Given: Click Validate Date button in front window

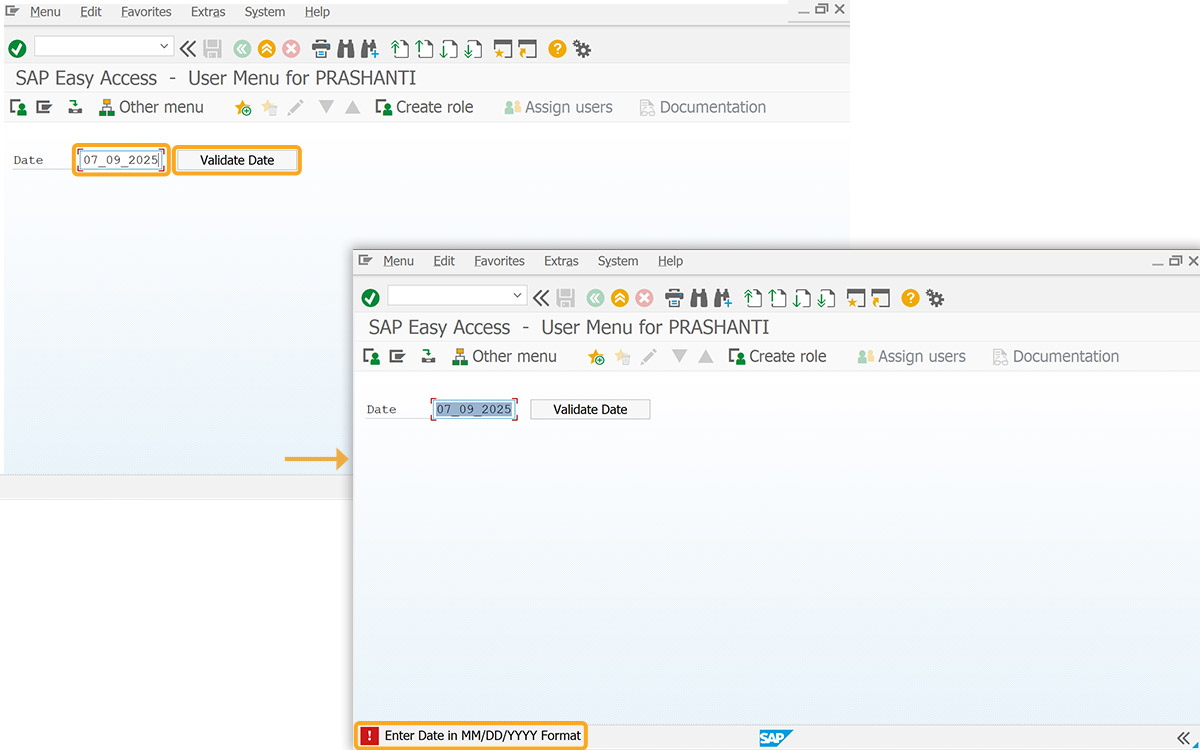Looking at the screenshot, I should [590, 409].
